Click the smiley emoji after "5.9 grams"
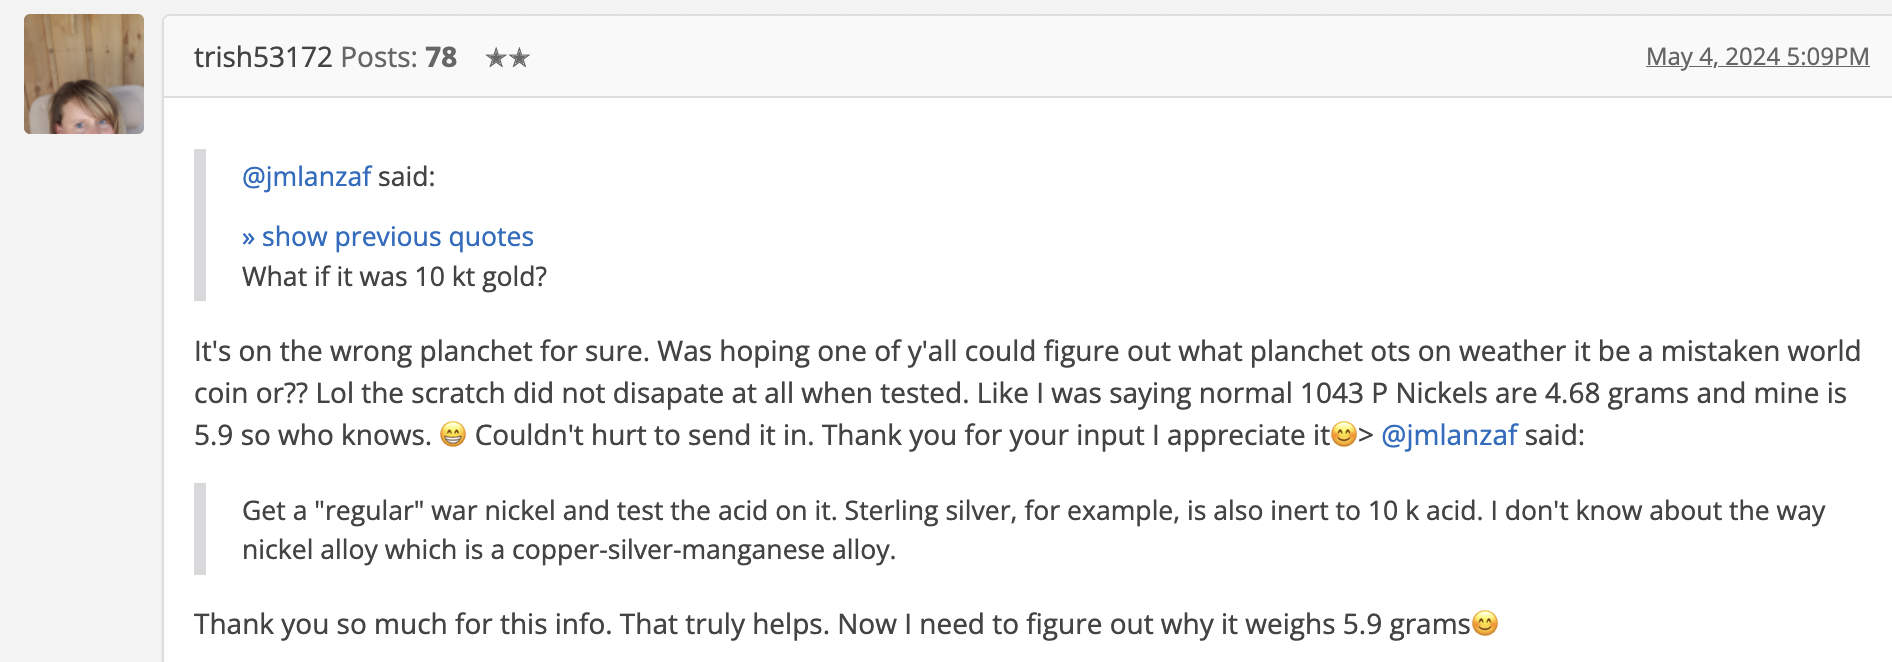 (x=1485, y=624)
